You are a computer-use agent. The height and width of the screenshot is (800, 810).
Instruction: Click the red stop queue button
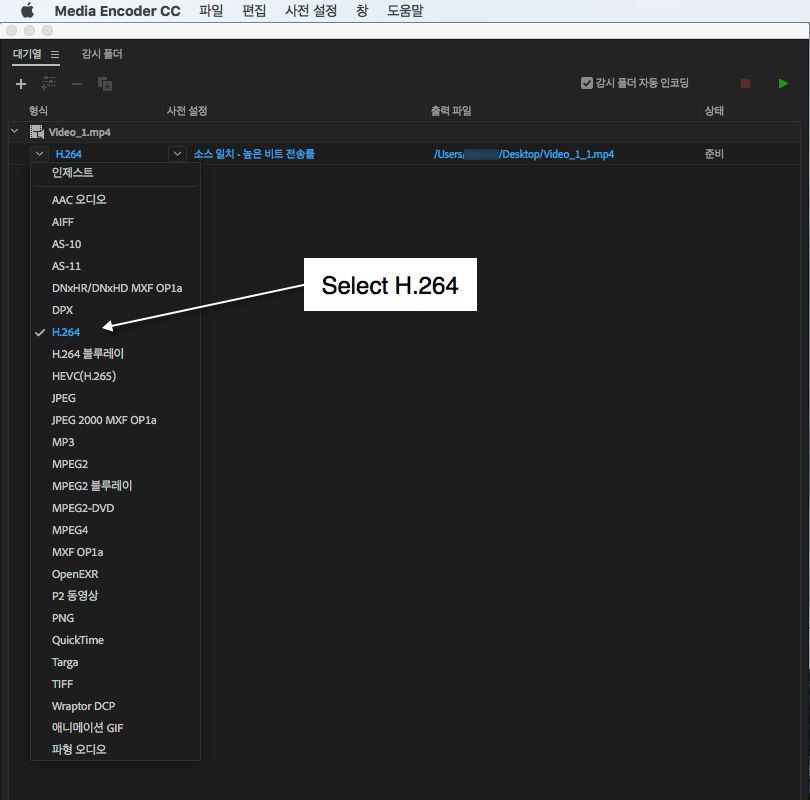[745, 84]
